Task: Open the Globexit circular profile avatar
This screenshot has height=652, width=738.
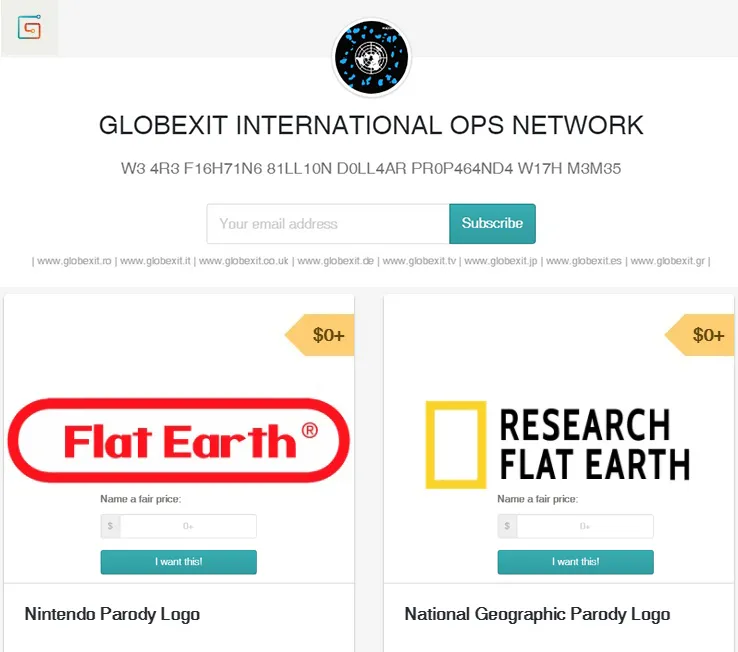Action: [x=371, y=57]
